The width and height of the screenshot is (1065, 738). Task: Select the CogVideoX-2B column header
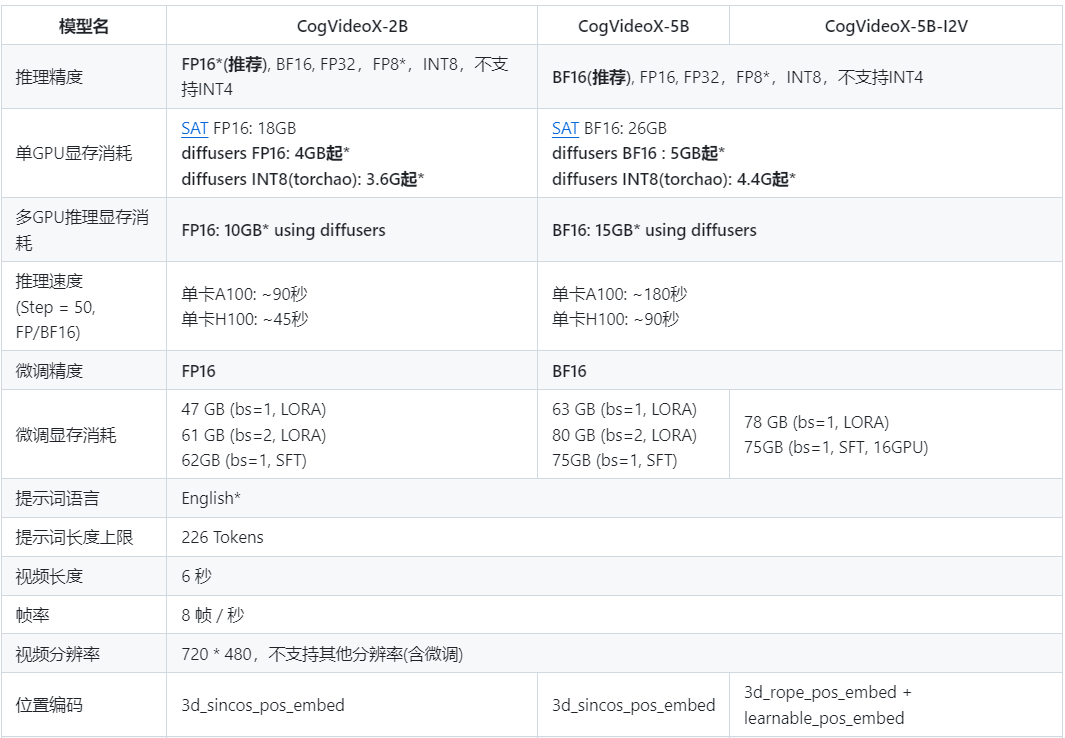click(352, 26)
